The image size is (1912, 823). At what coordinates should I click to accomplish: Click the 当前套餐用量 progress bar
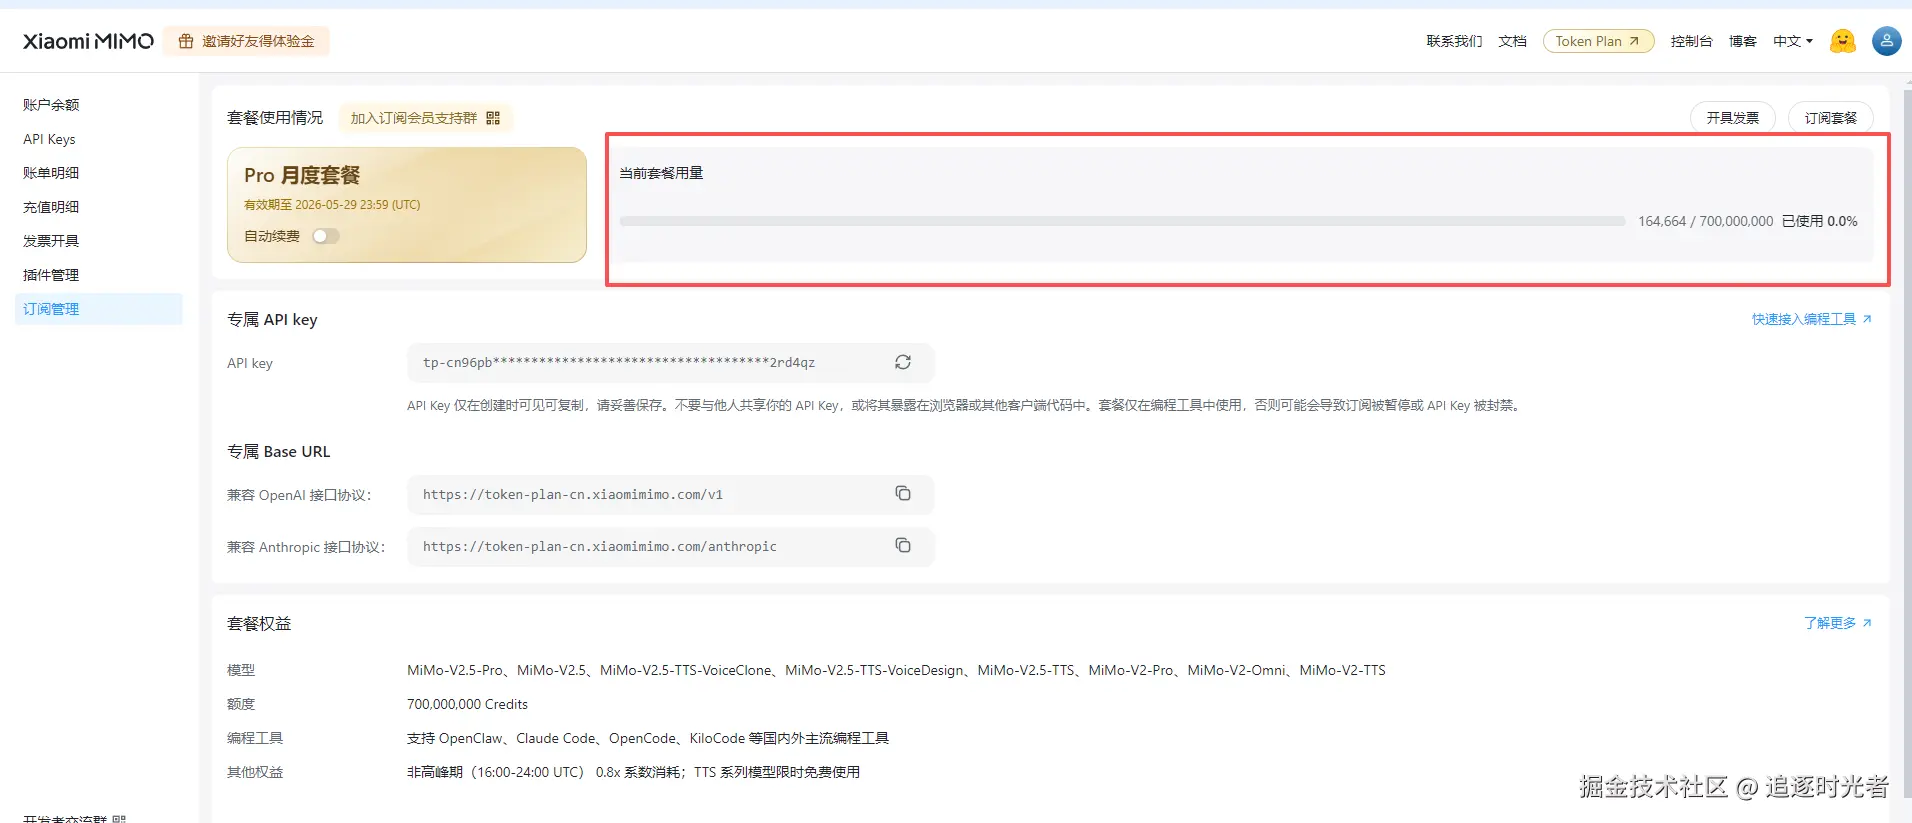[x=1122, y=221]
